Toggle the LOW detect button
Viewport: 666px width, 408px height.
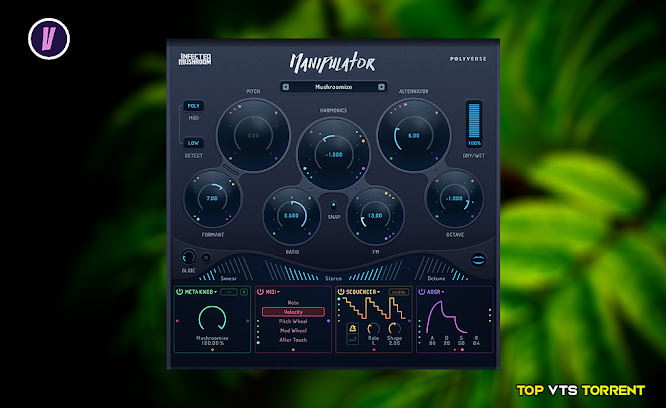tap(193, 143)
